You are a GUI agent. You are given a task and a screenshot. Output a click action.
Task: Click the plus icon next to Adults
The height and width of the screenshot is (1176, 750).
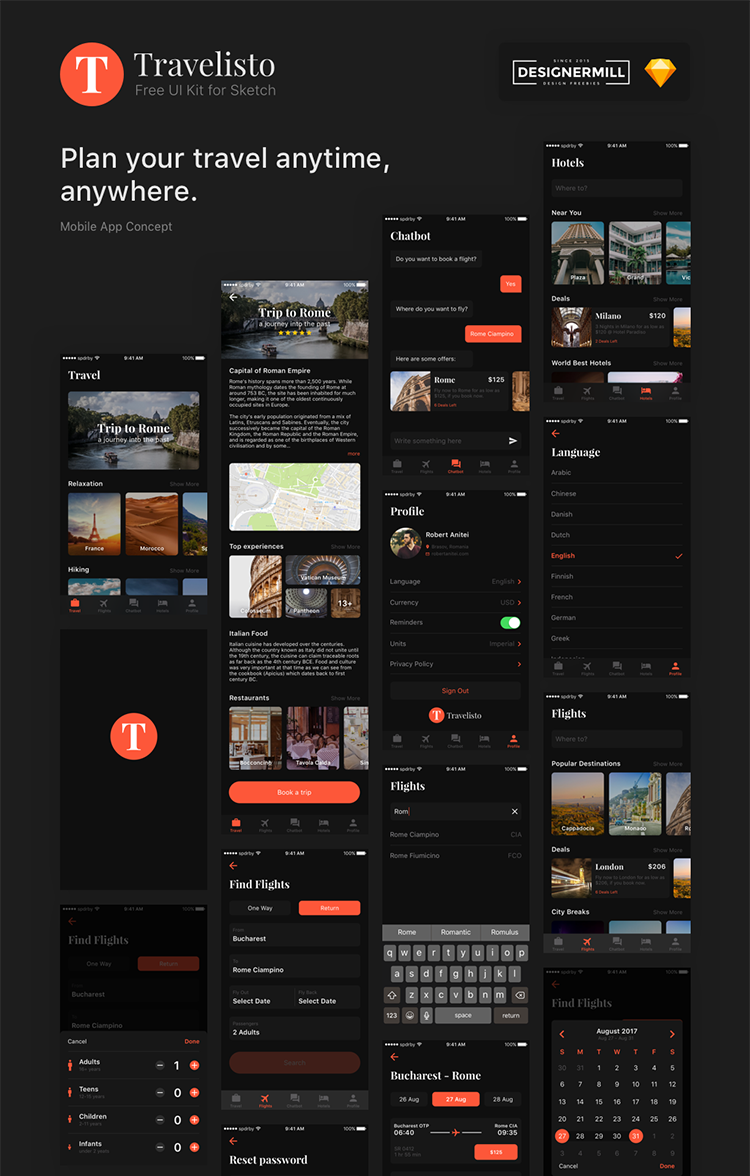(x=194, y=1066)
